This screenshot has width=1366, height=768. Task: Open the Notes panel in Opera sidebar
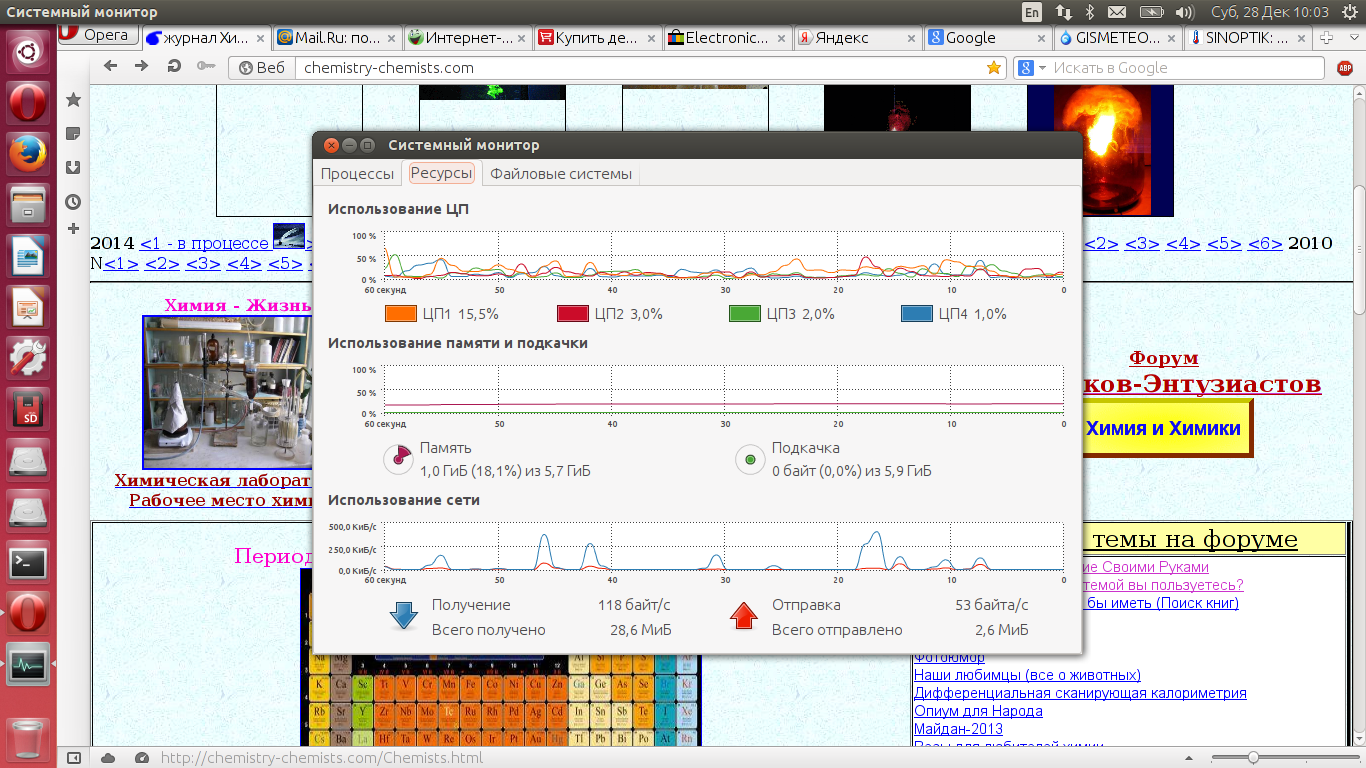tap(73, 134)
